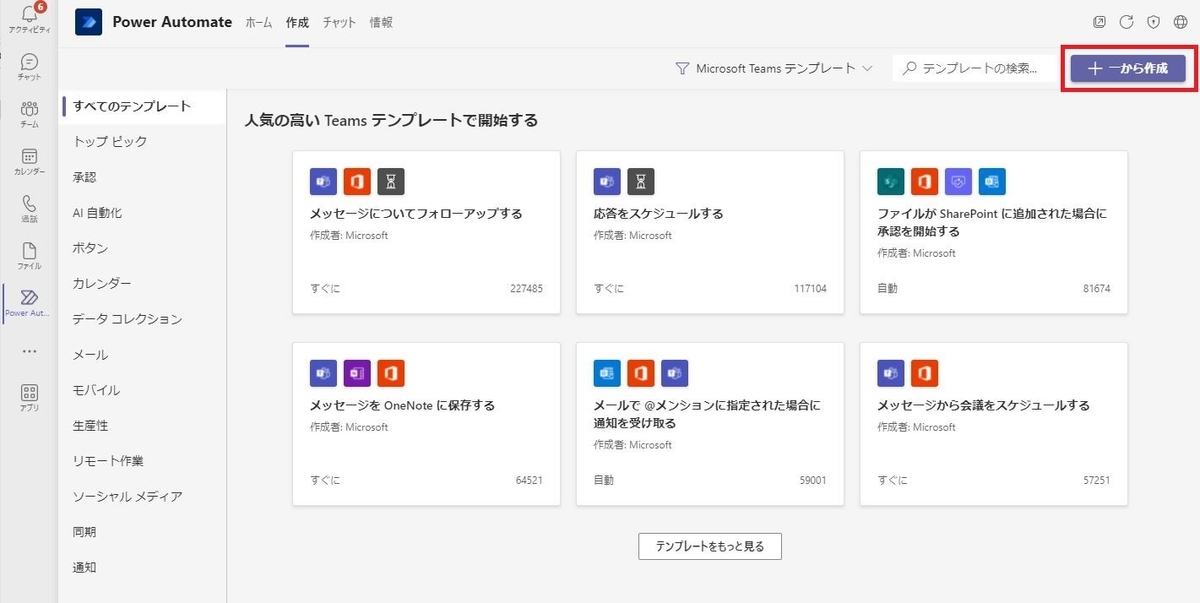Open the Microsoft Teams テンプレート filter dropdown

(775, 69)
